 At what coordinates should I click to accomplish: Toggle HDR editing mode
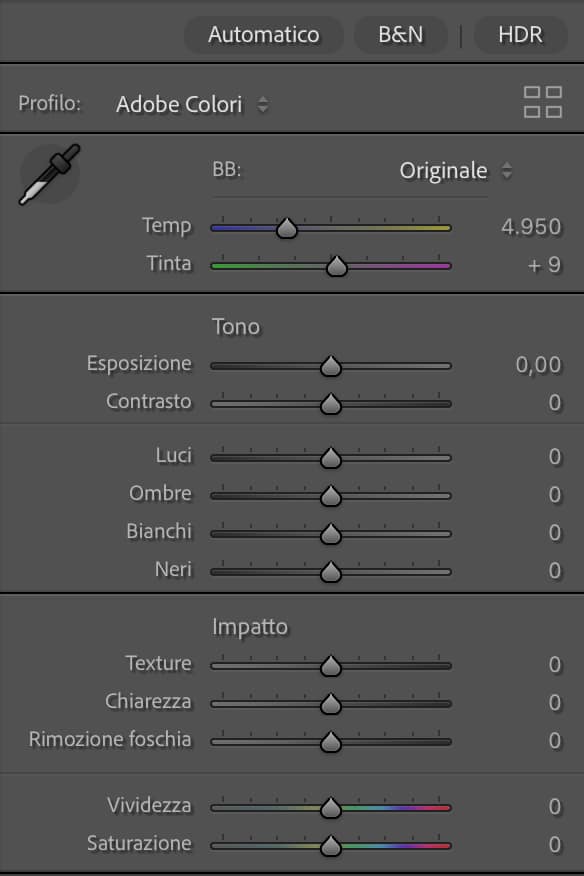[x=519, y=35]
